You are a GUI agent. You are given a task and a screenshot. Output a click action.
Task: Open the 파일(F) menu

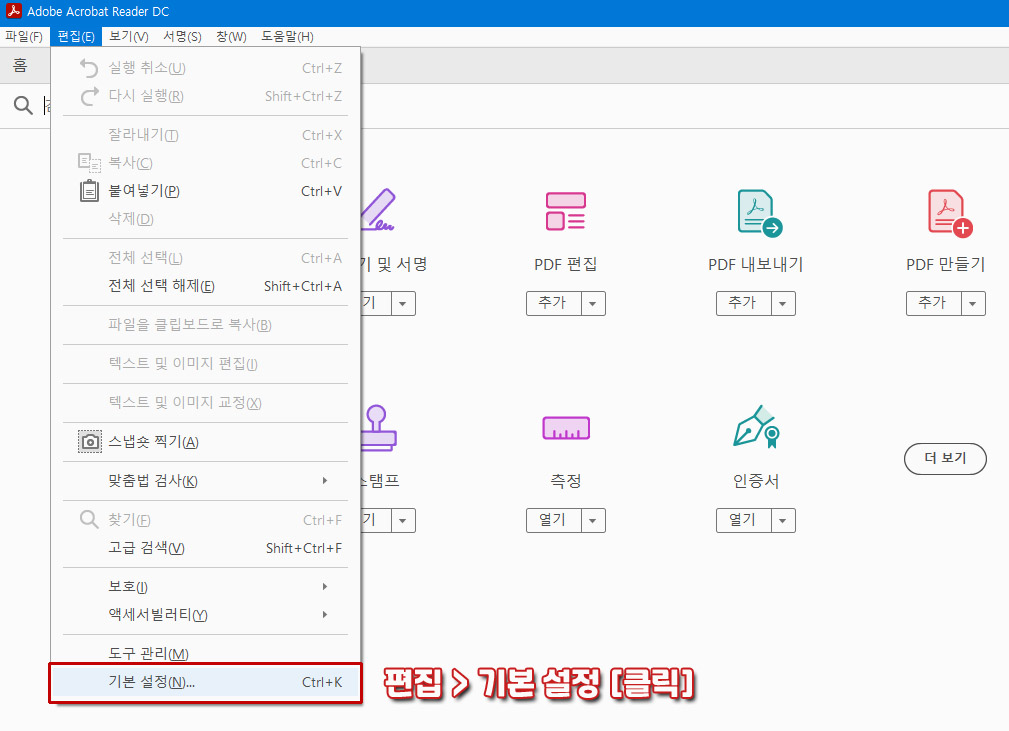[24, 37]
